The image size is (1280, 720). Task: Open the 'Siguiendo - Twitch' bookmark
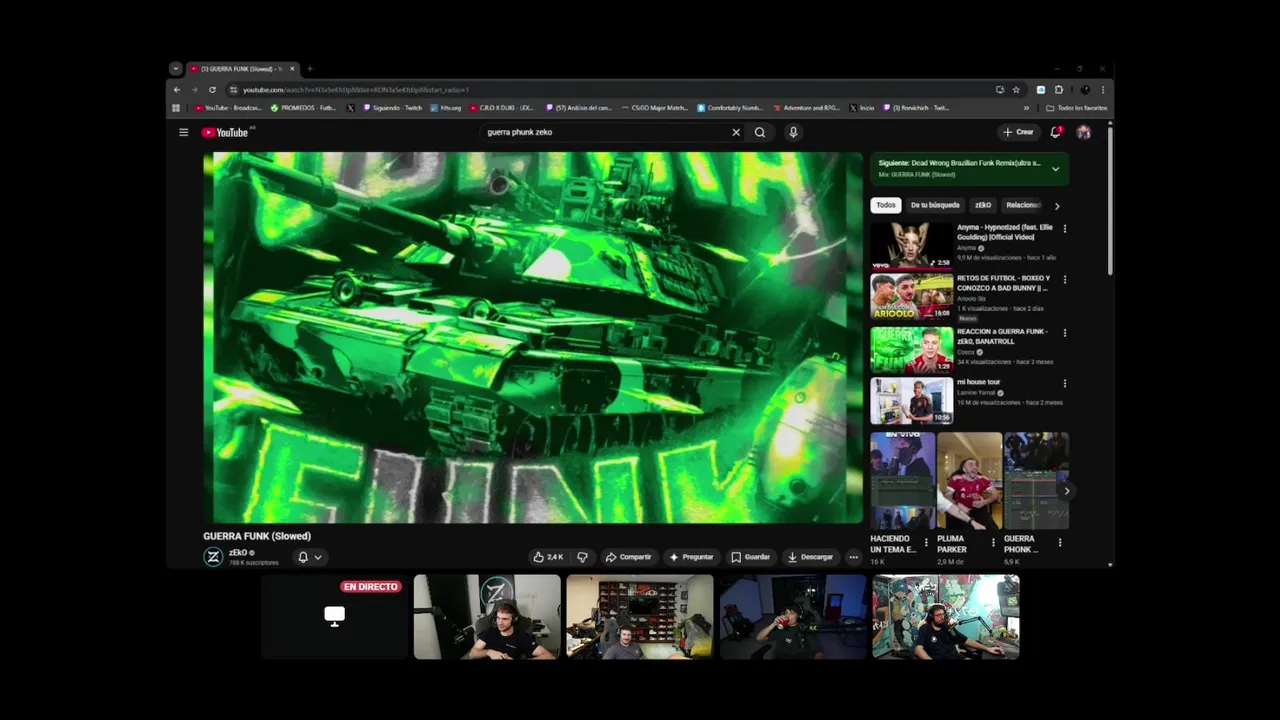393,108
